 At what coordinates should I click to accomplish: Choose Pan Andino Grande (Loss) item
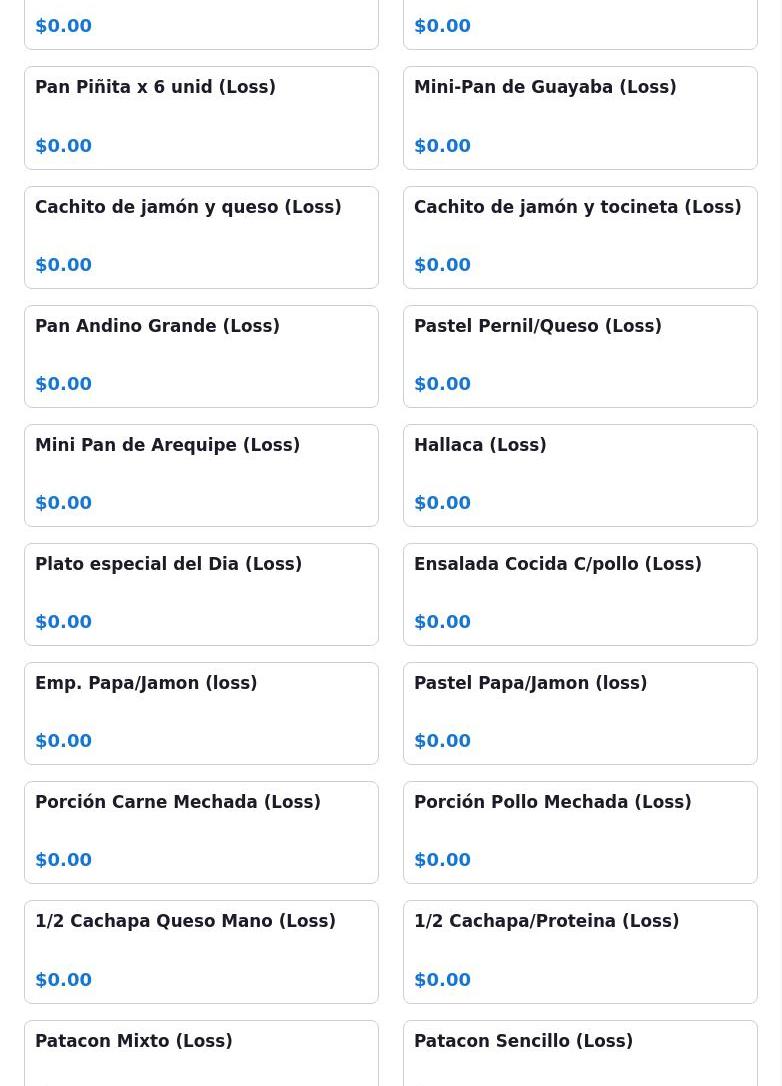201,357
